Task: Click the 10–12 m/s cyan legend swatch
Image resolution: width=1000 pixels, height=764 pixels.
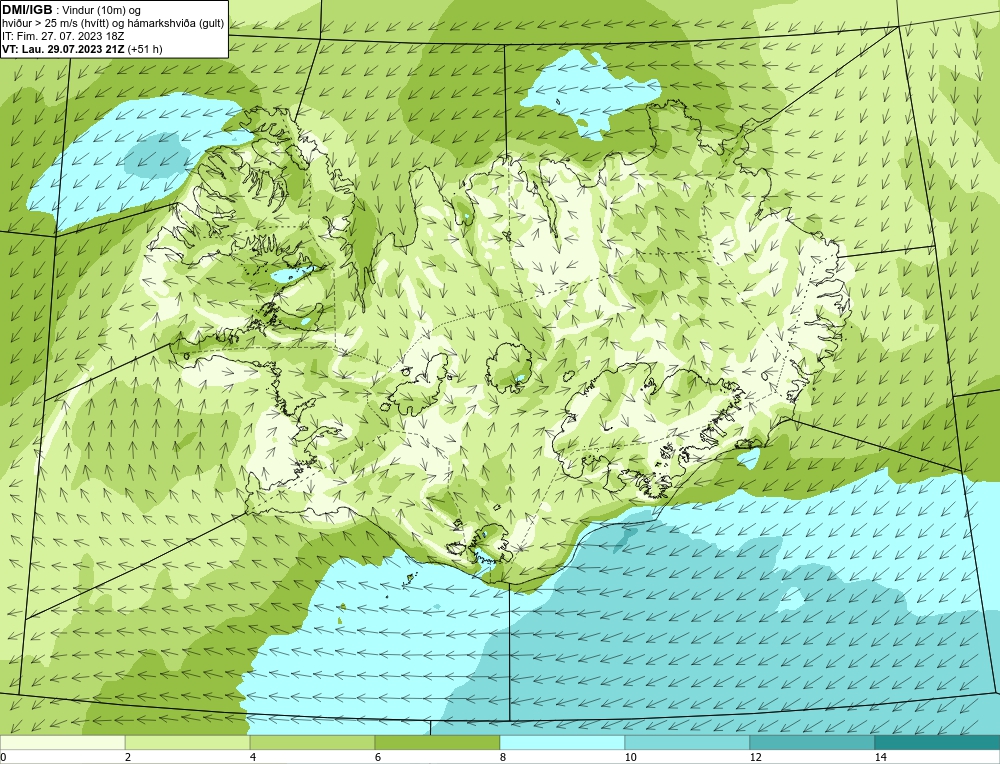Action: [688, 743]
